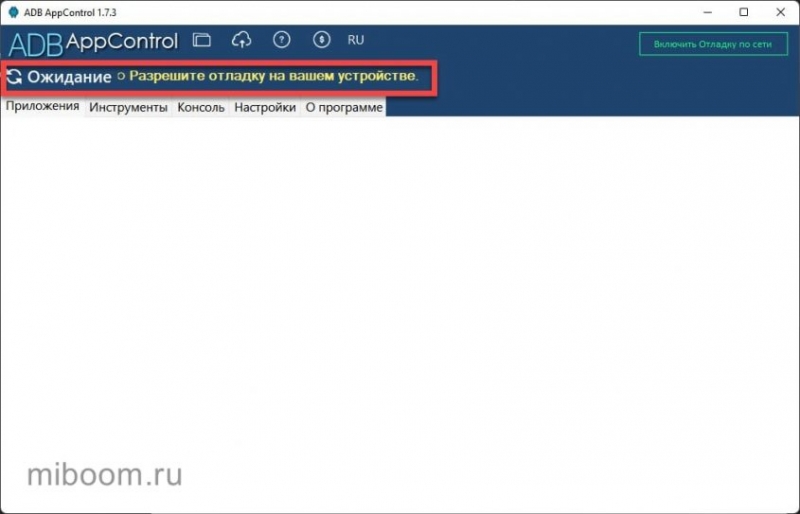Click the cloud upload icon
The image size is (800, 514).
coord(241,40)
